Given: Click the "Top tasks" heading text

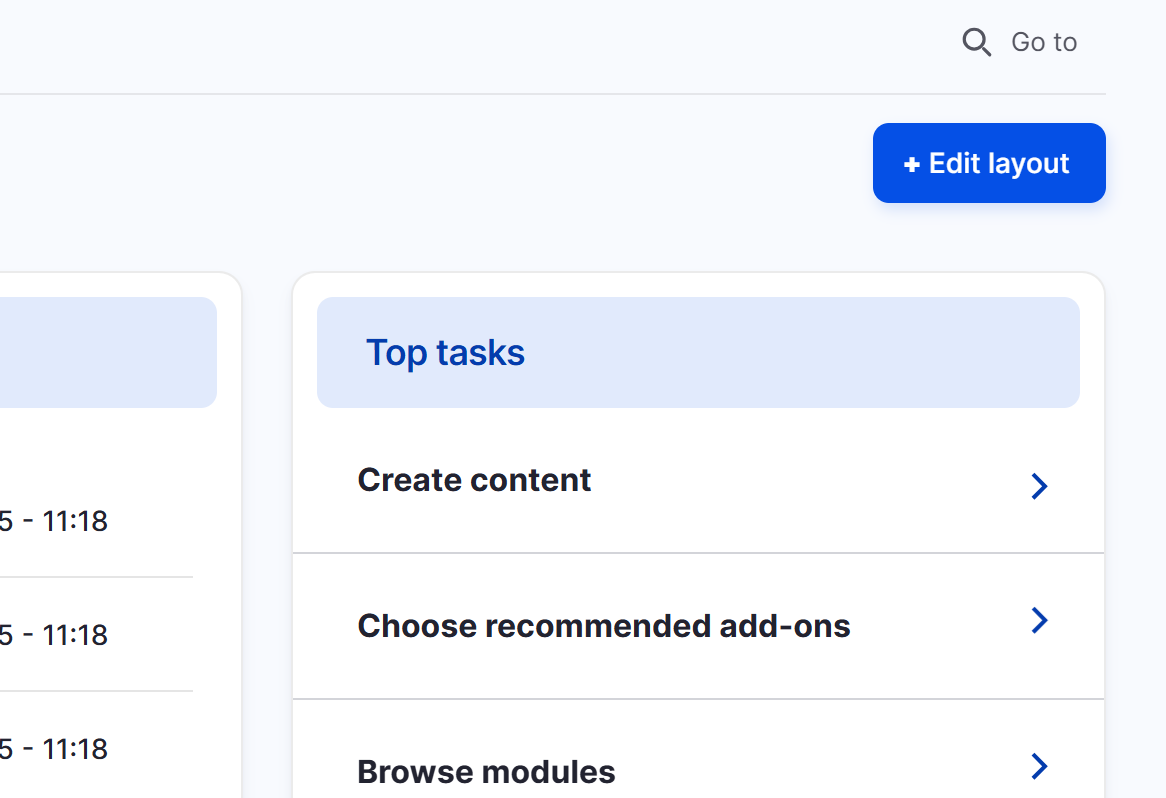Looking at the screenshot, I should (x=445, y=353).
